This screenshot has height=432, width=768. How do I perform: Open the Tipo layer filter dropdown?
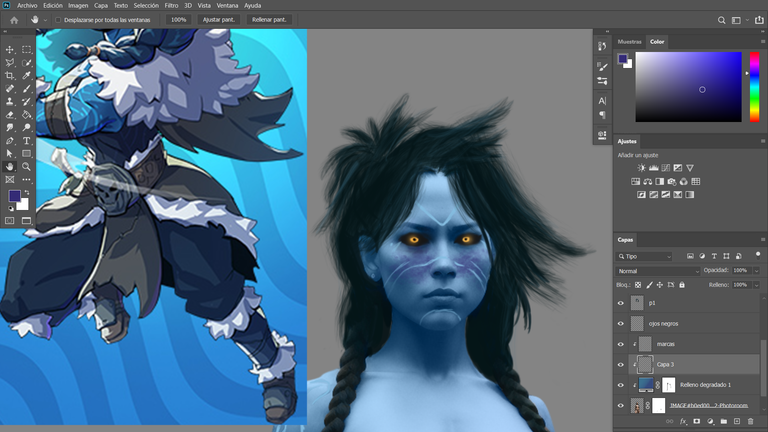[x=644, y=256]
